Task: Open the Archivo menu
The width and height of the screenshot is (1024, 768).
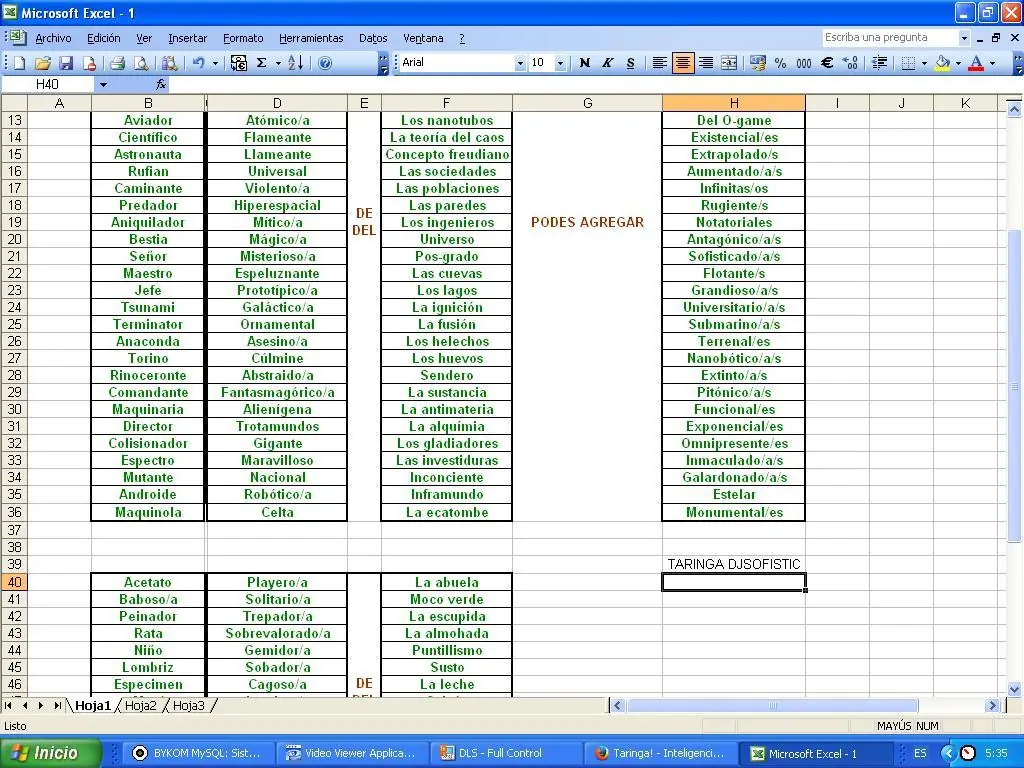Action: 53,38
